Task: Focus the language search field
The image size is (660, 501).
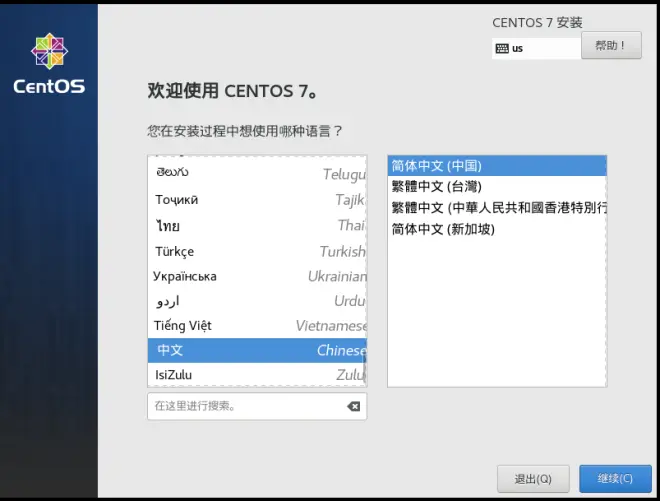Action: coord(257,406)
